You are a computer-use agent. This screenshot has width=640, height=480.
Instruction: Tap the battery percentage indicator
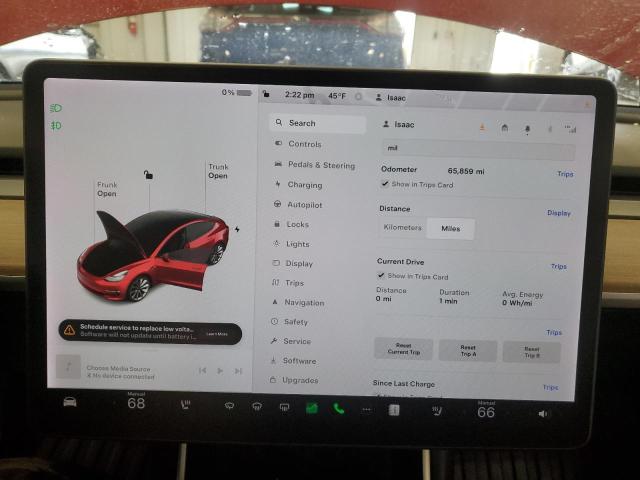[x=237, y=93]
